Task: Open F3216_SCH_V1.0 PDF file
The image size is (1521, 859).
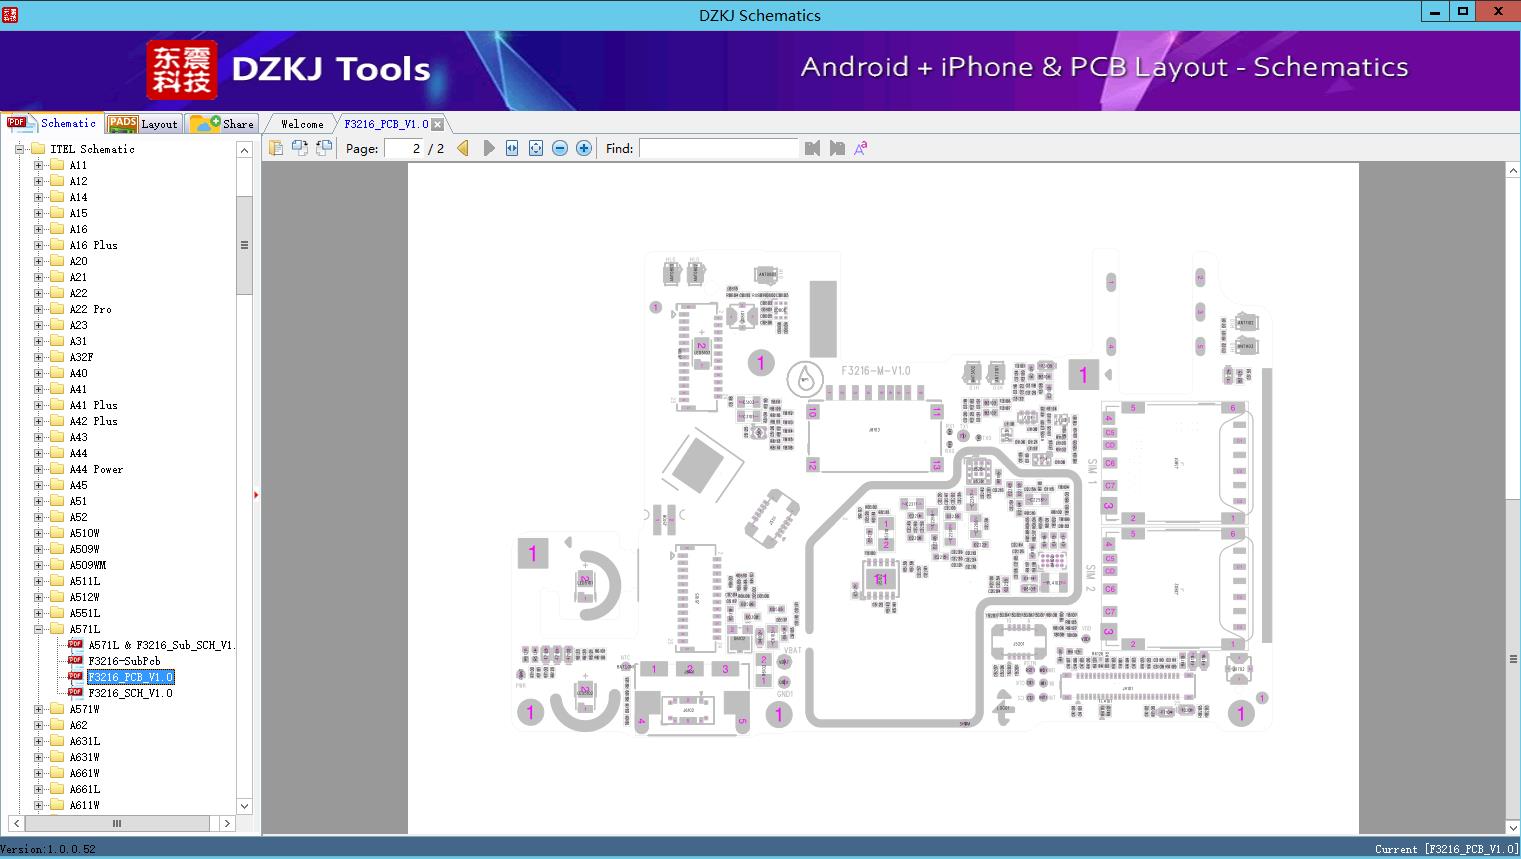Action: tap(130, 693)
